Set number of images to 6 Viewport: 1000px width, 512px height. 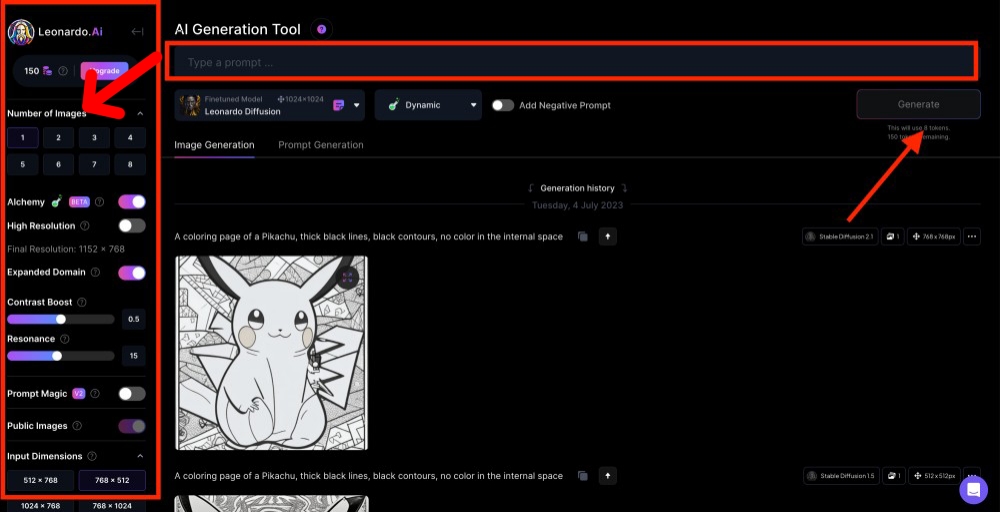point(59,165)
